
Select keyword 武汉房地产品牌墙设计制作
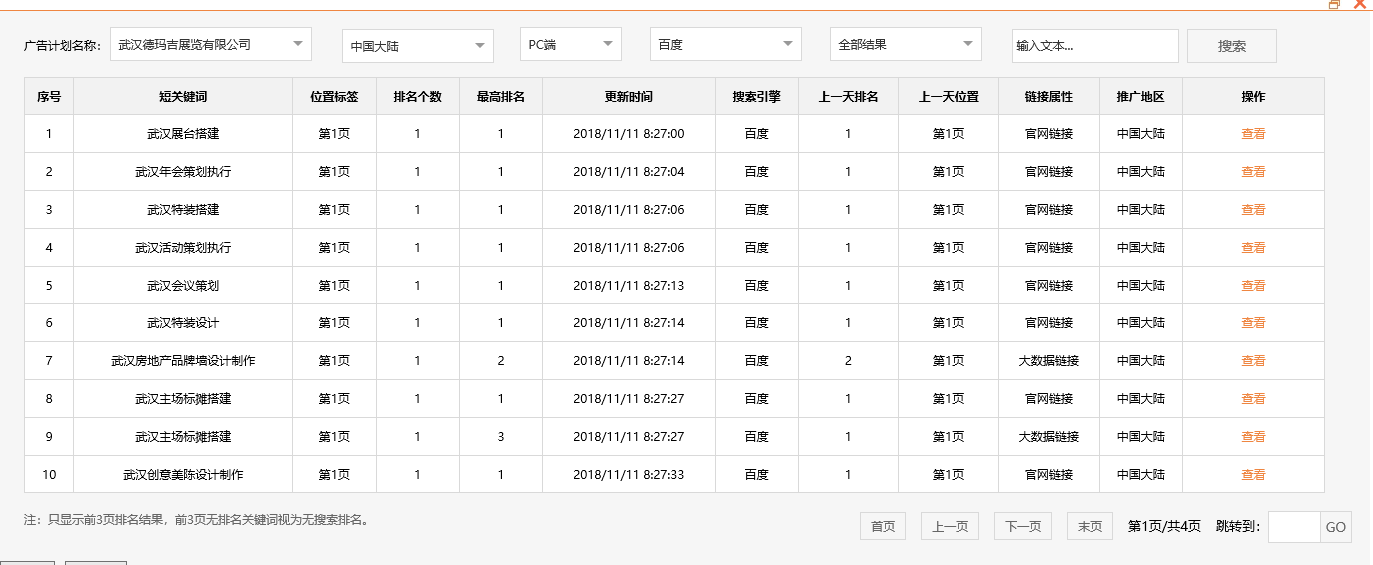coord(183,361)
